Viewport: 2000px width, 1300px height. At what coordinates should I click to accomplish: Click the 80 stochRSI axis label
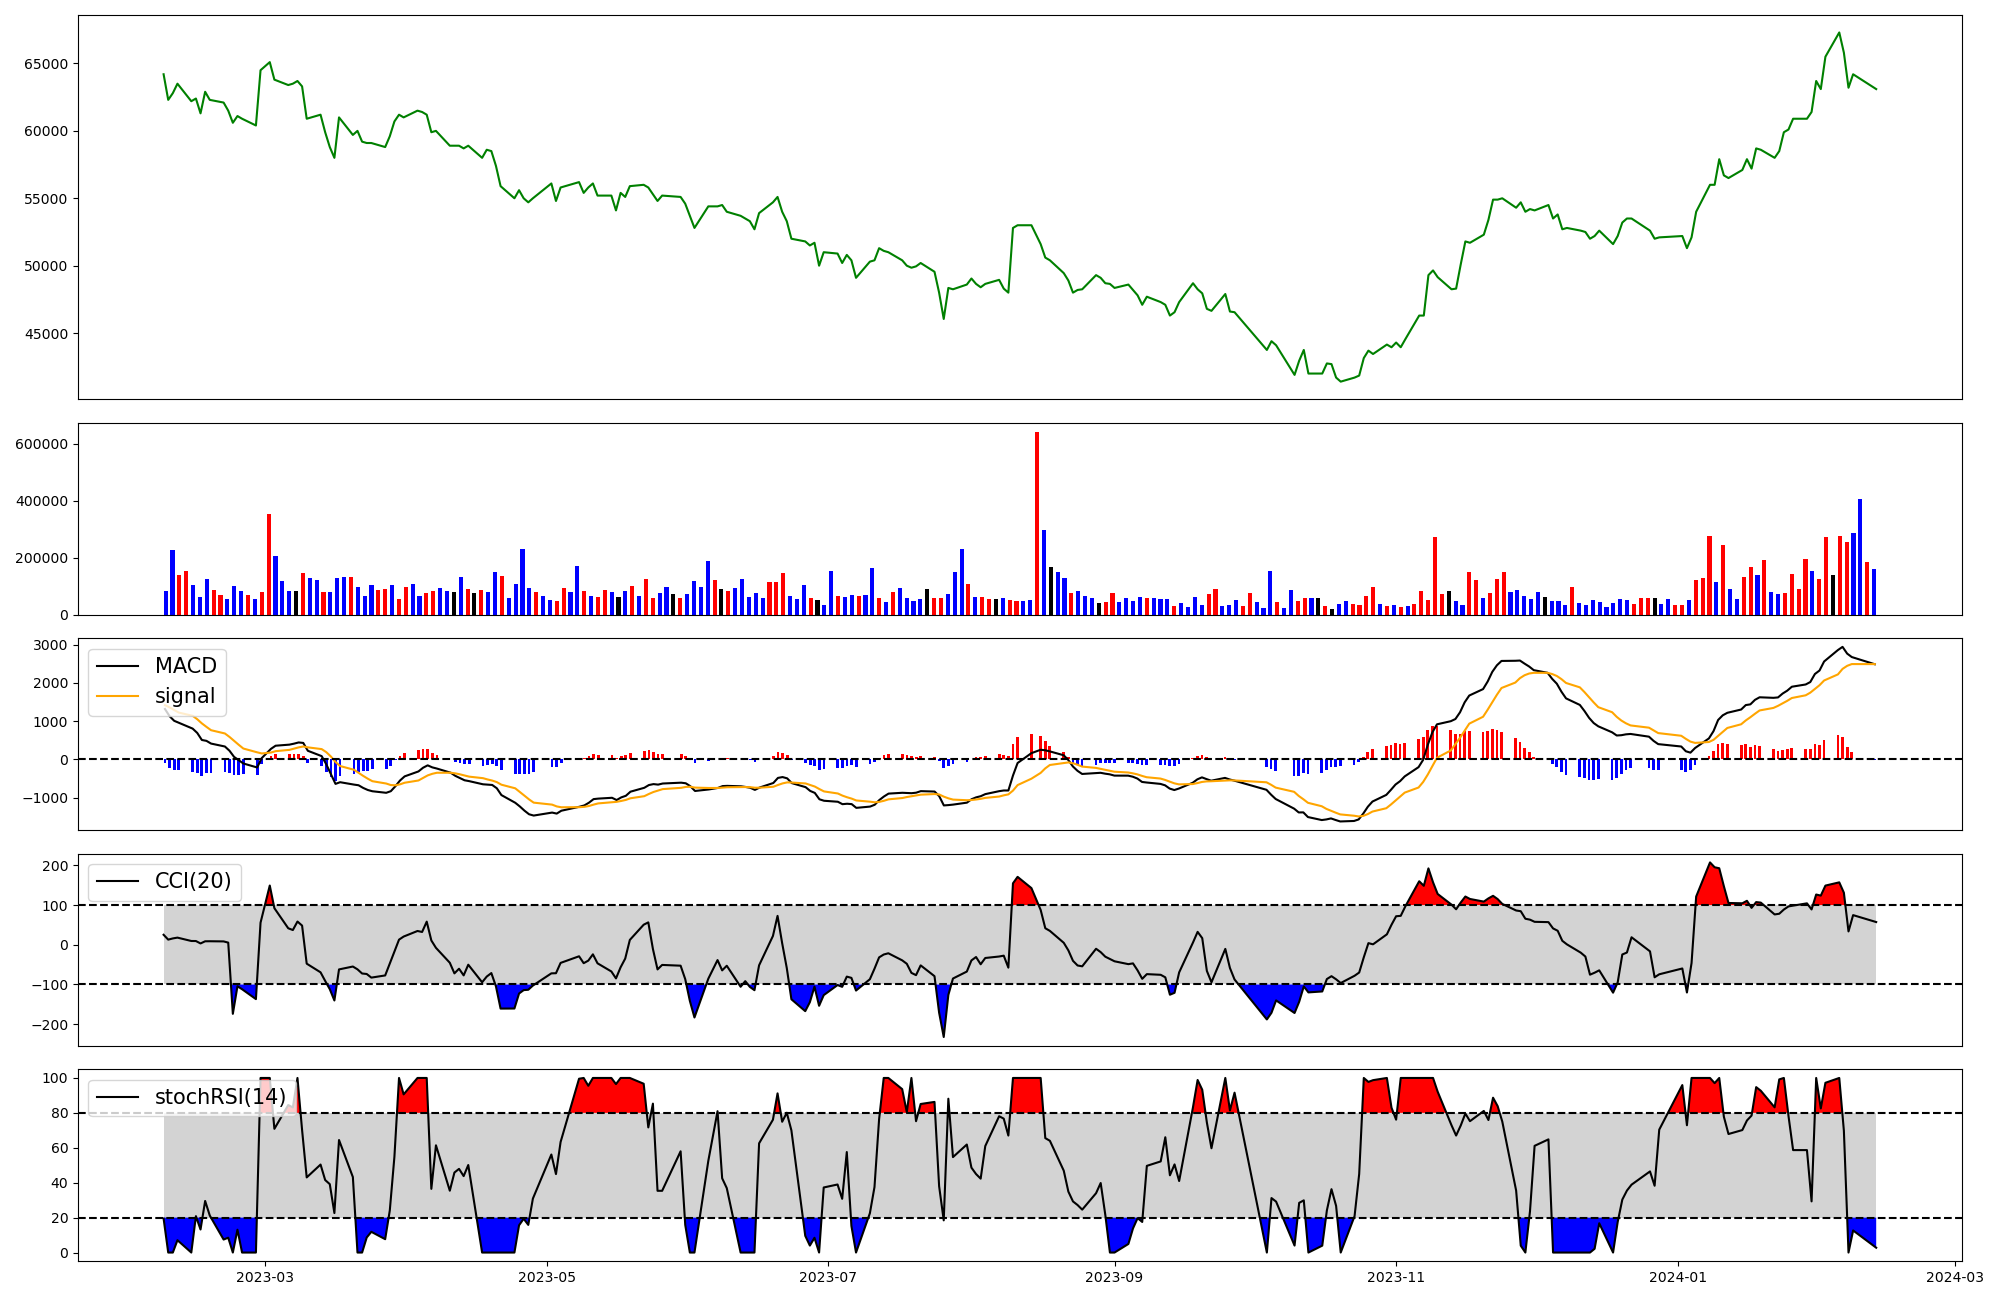pyautogui.click(x=59, y=1113)
